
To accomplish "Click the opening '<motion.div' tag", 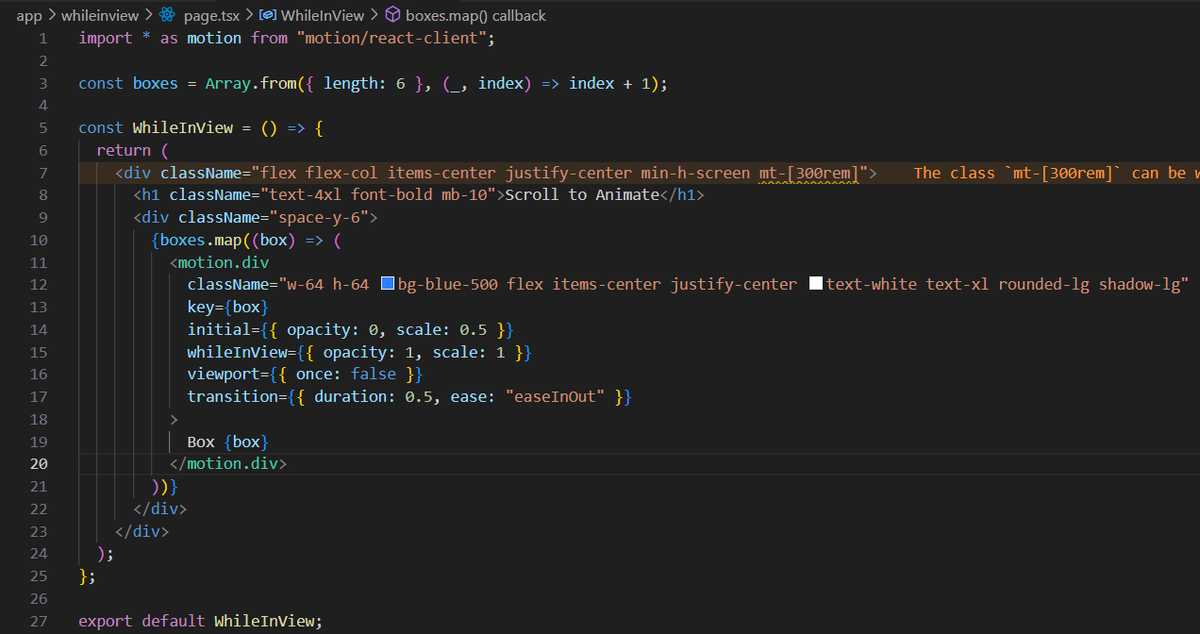I will (219, 263).
